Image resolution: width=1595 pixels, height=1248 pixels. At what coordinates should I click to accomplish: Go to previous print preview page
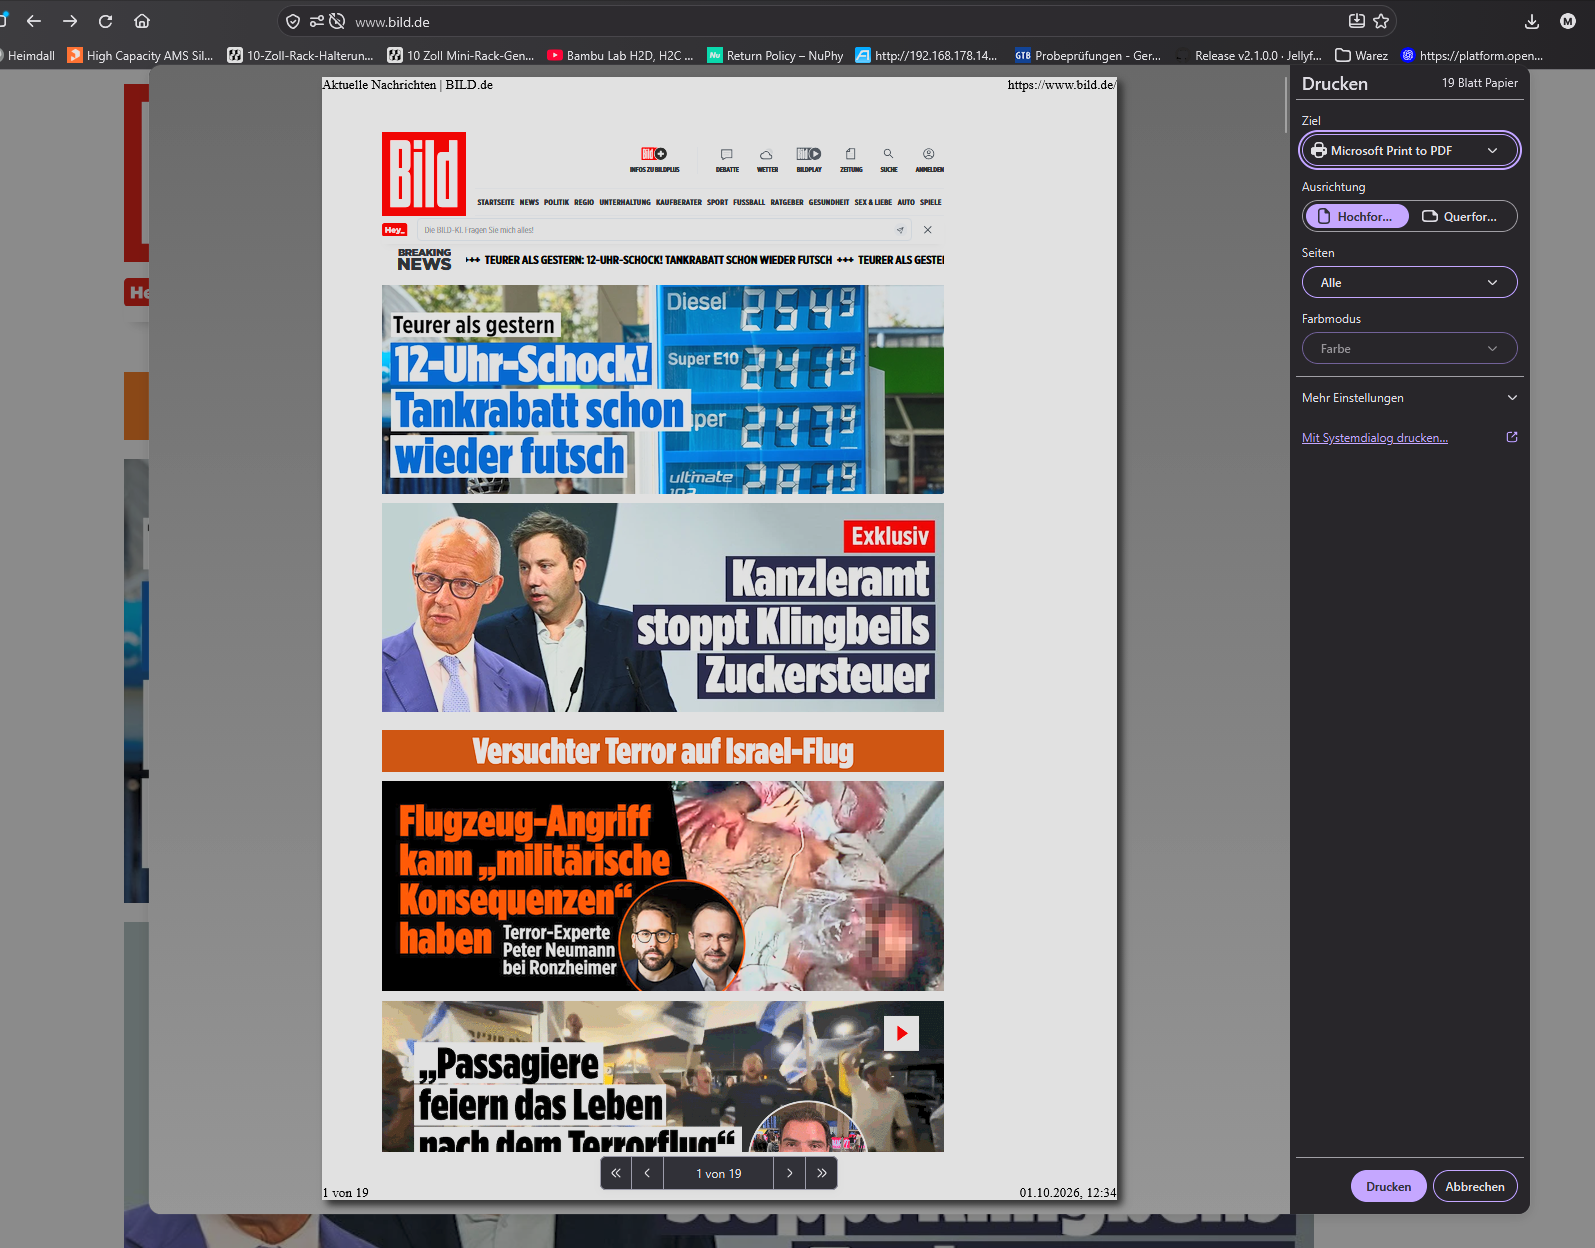click(x=648, y=1173)
